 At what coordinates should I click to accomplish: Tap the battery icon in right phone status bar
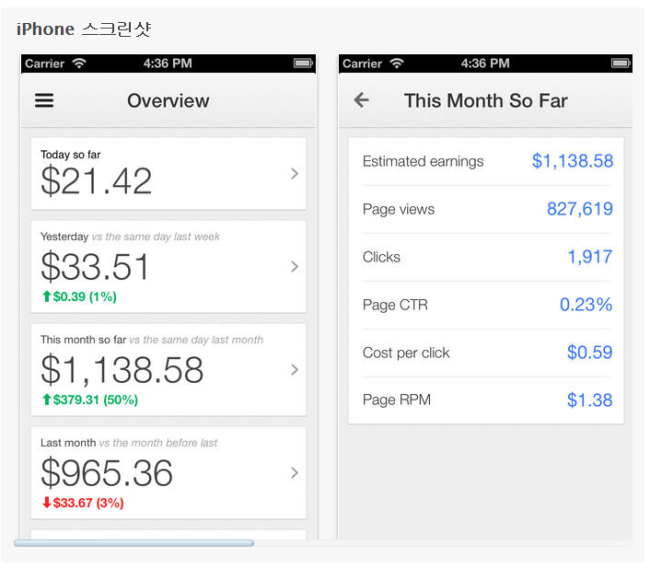(621, 63)
